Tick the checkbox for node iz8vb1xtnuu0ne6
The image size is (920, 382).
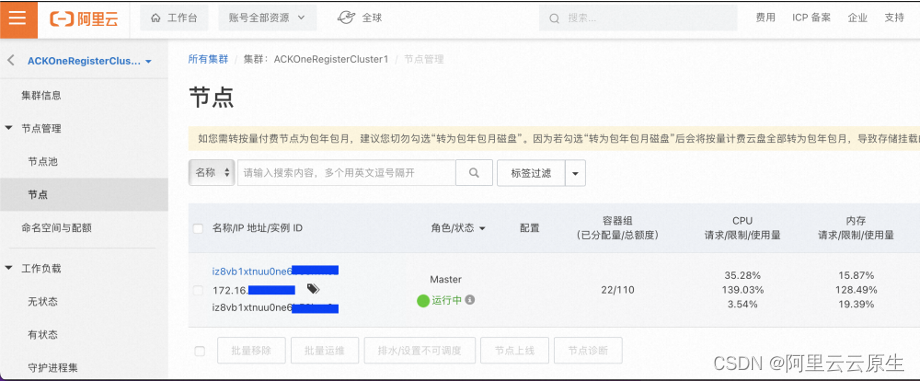click(198, 290)
